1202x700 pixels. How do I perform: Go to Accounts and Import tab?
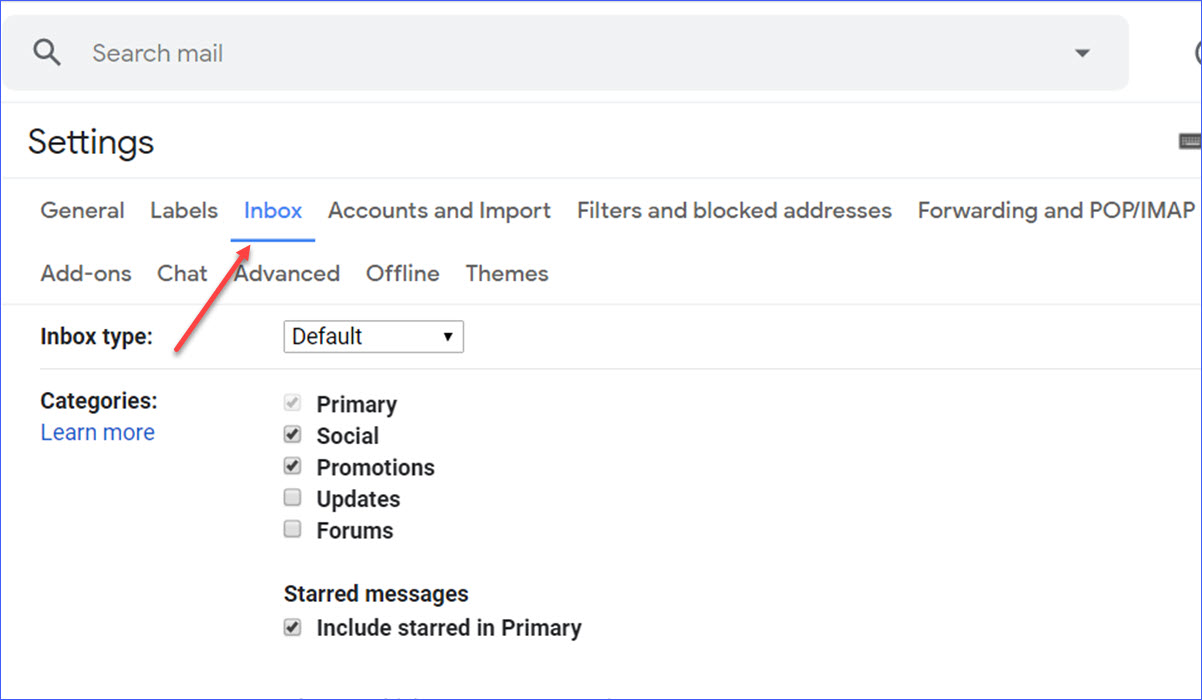point(439,211)
